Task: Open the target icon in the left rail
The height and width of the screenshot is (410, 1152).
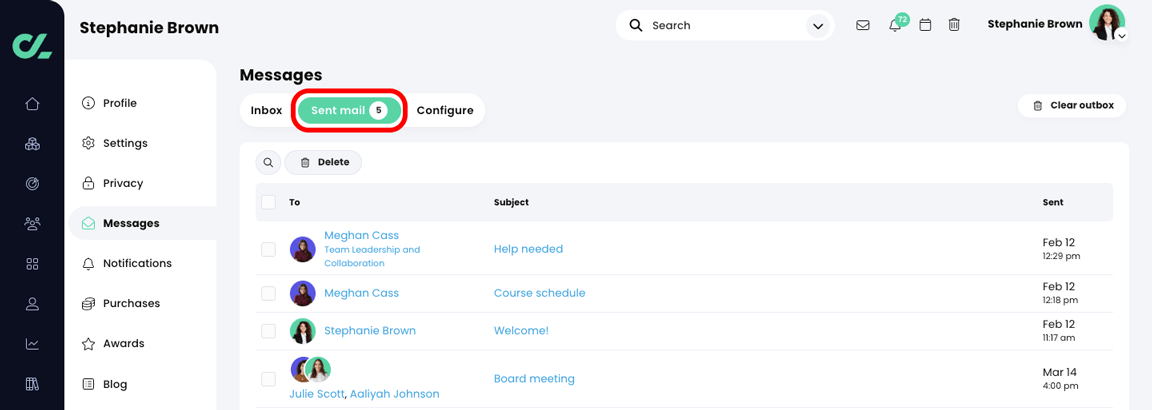Action: coord(32,184)
